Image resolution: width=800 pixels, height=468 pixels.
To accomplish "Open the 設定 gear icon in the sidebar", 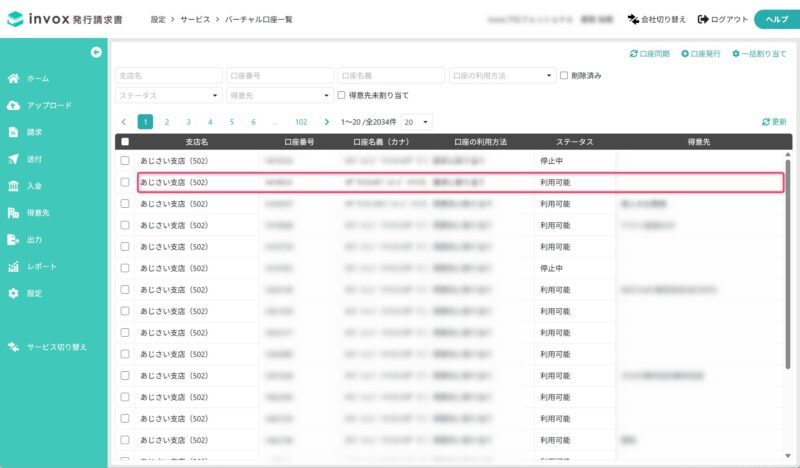I will [14, 293].
